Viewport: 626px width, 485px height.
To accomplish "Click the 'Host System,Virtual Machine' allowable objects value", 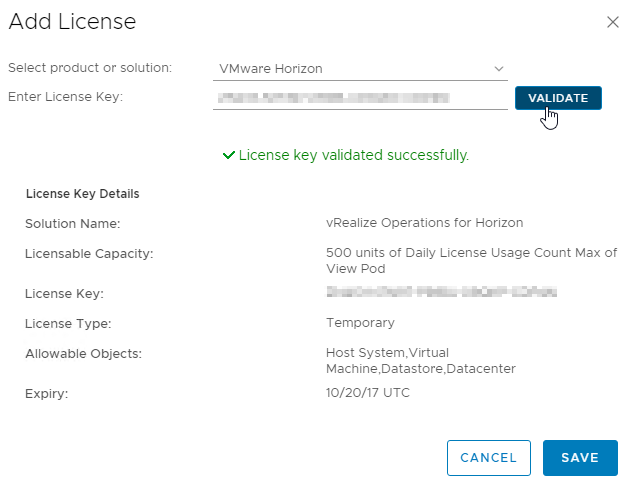I will pyautogui.click(x=421, y=360).
